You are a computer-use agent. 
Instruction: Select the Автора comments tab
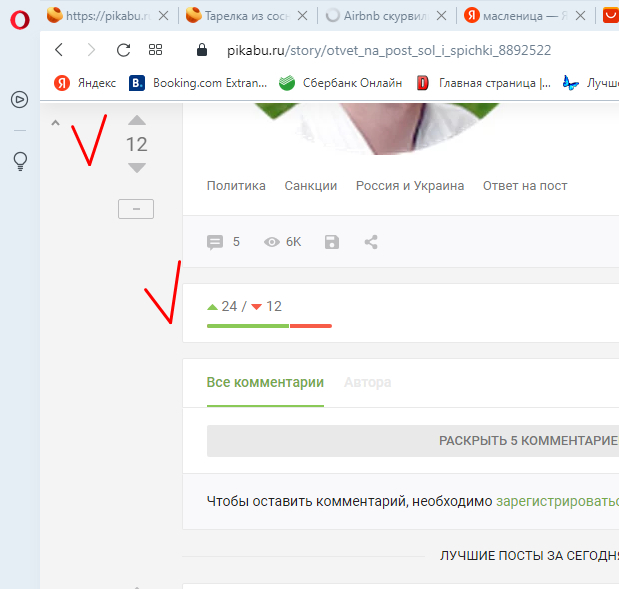368,382
